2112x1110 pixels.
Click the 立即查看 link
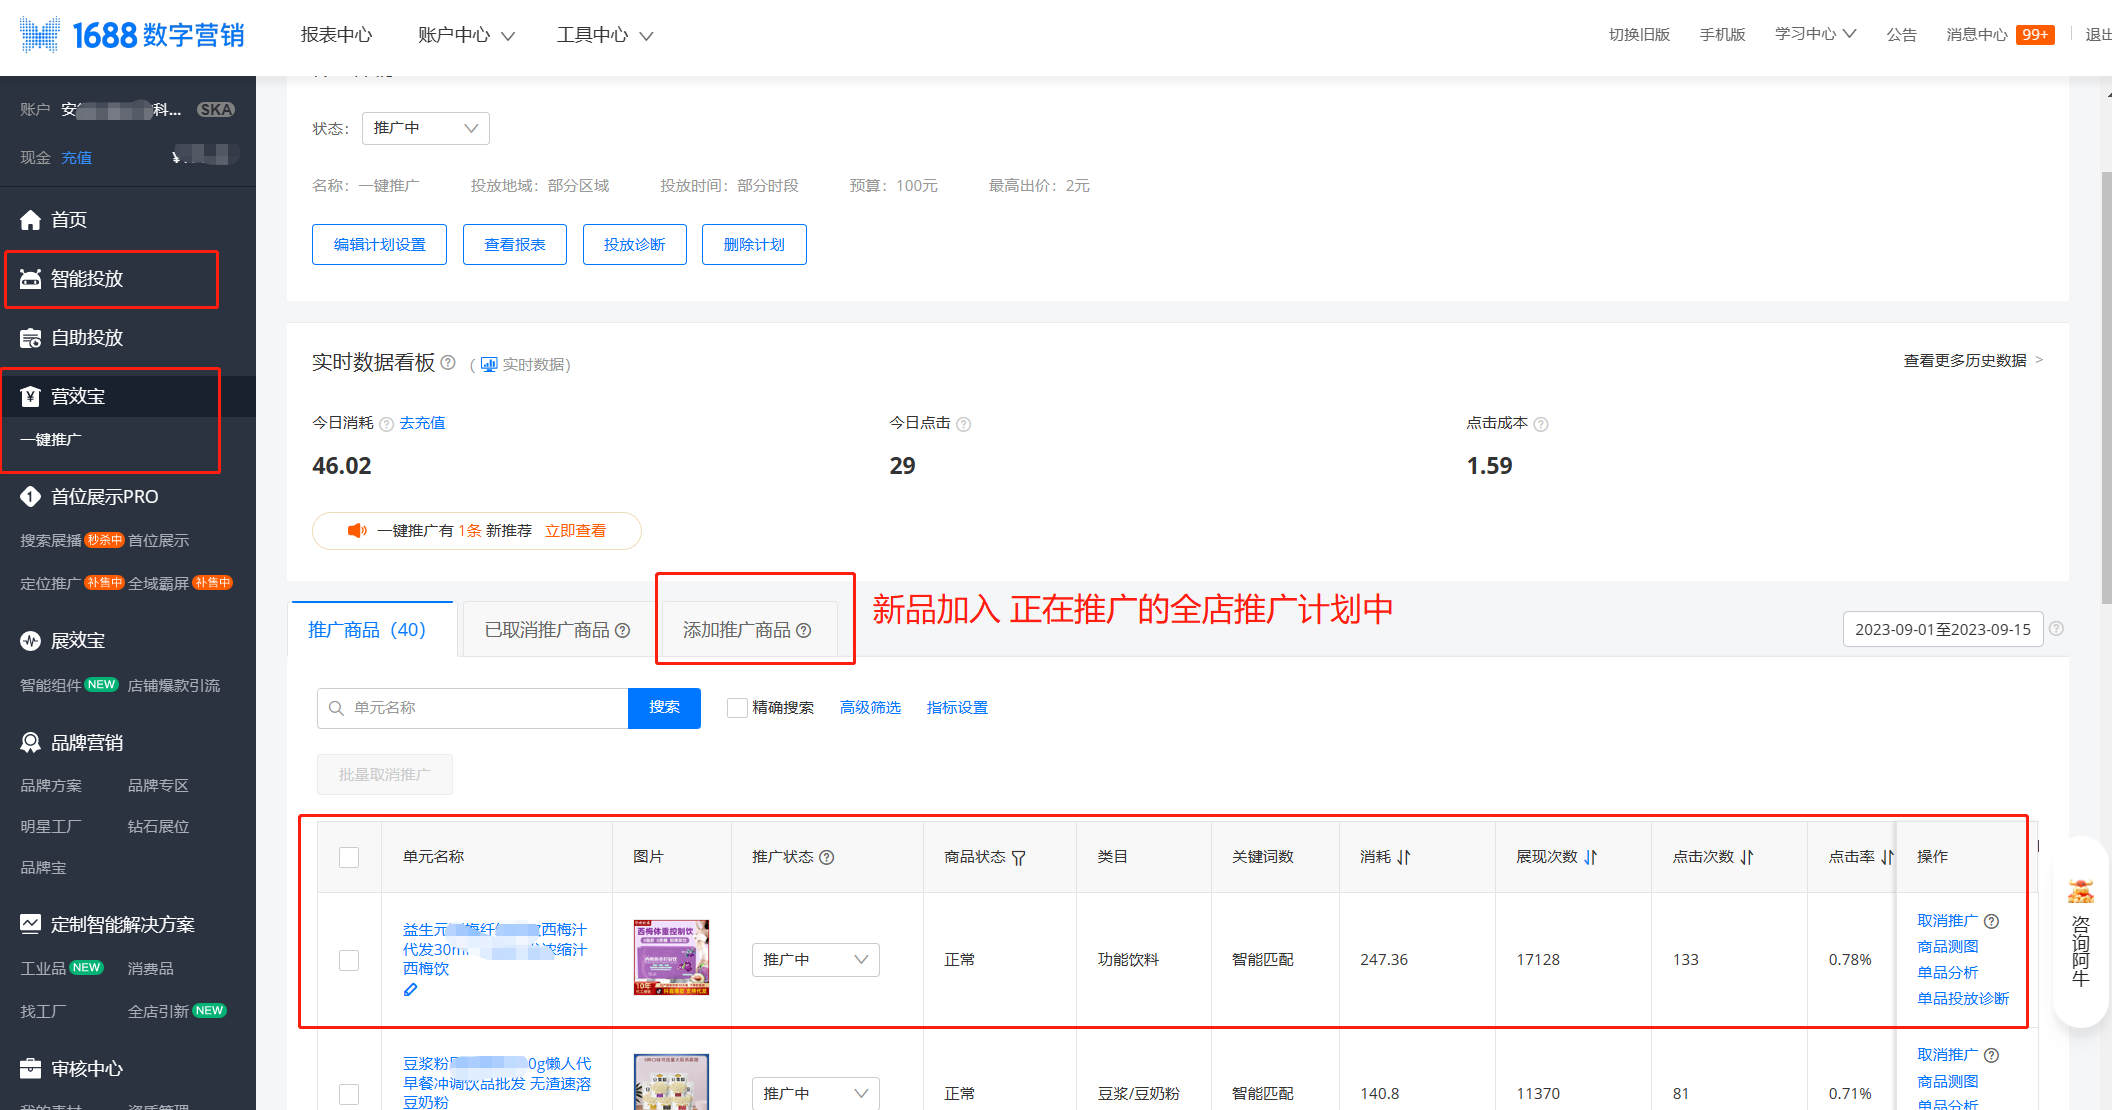tap(575, 531)
